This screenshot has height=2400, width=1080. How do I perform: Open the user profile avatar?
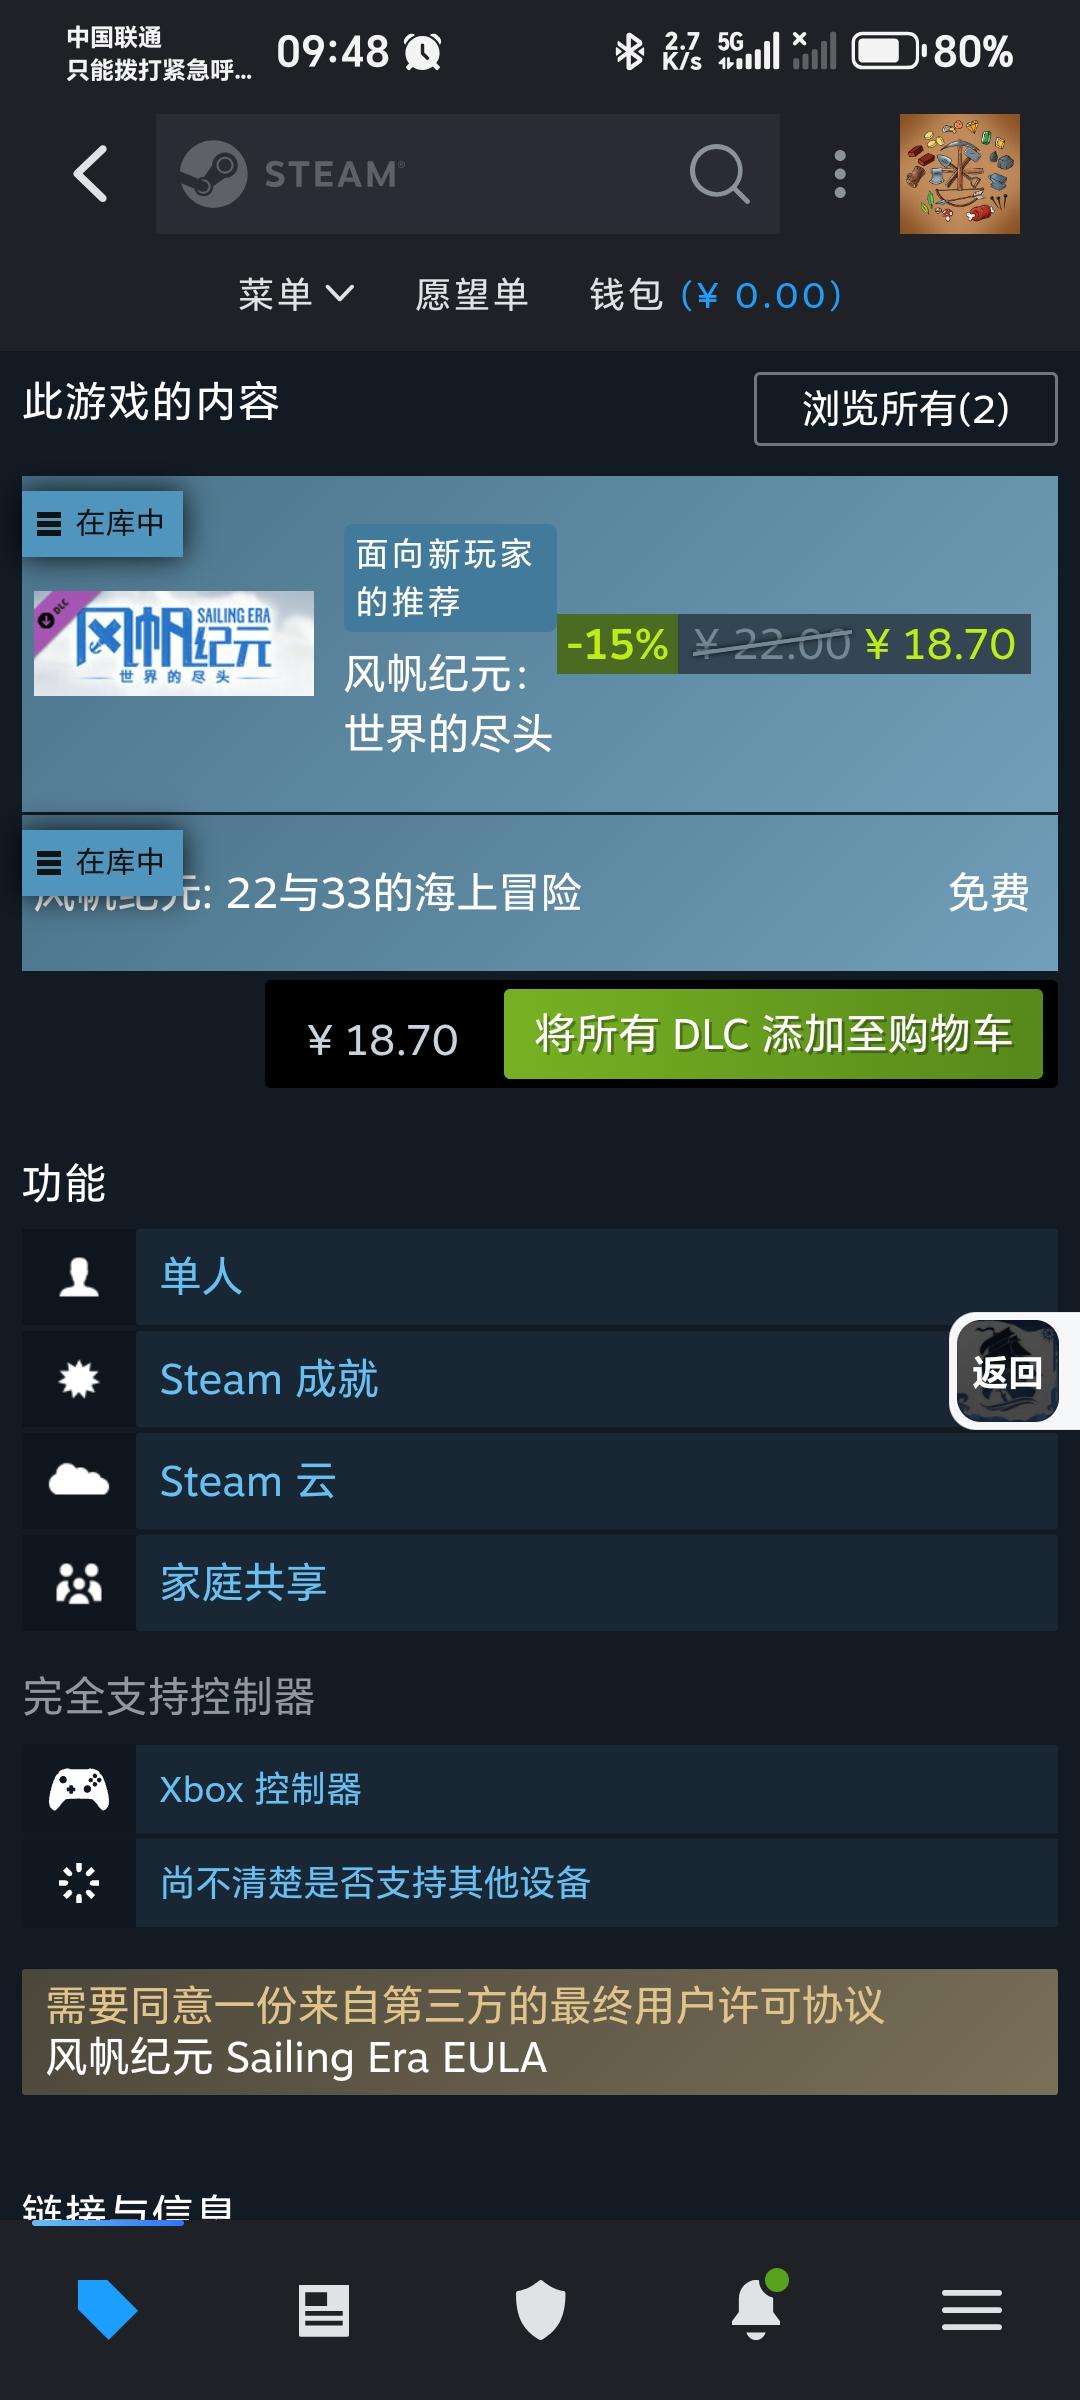(x=959, y=174)
